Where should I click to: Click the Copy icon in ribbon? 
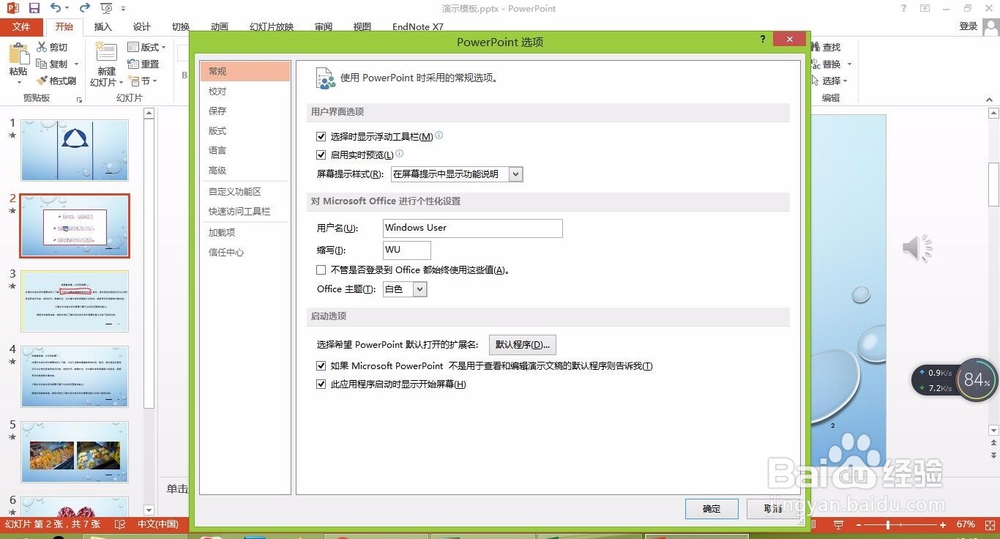point(42,64)
